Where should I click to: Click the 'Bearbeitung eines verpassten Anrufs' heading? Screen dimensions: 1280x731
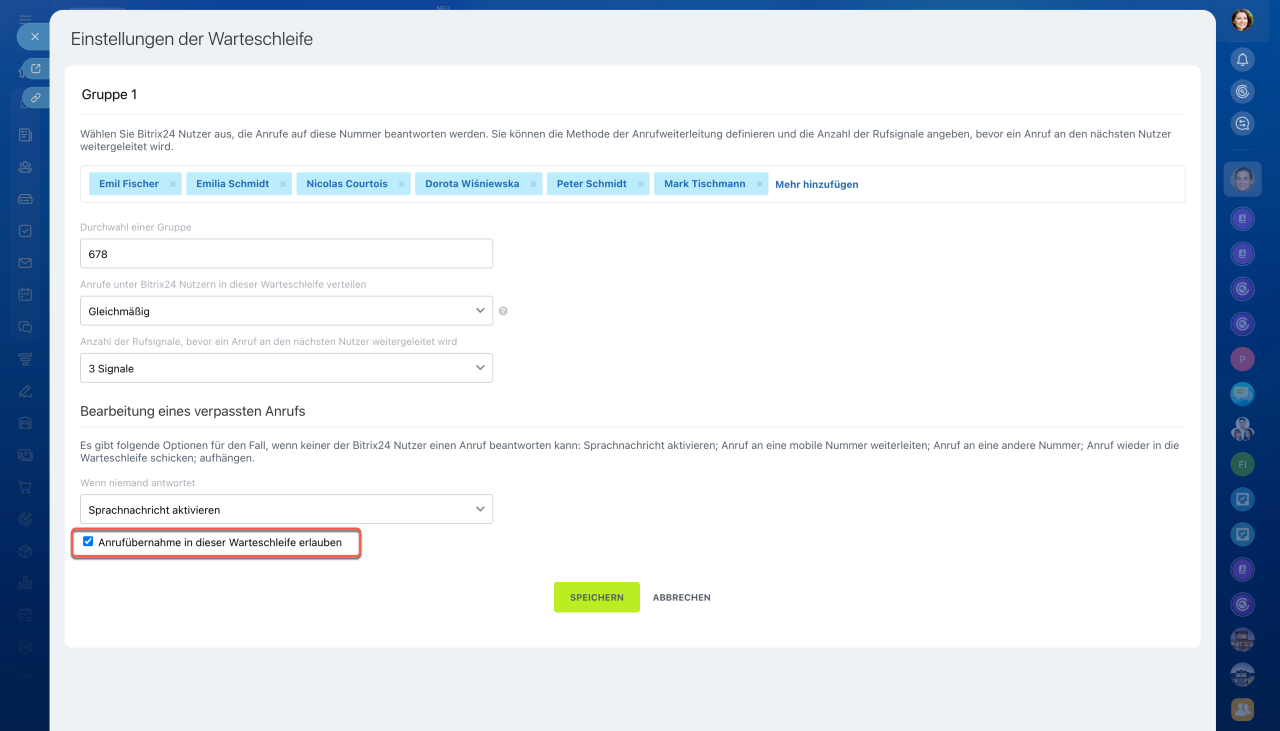[x=193, y=411]
